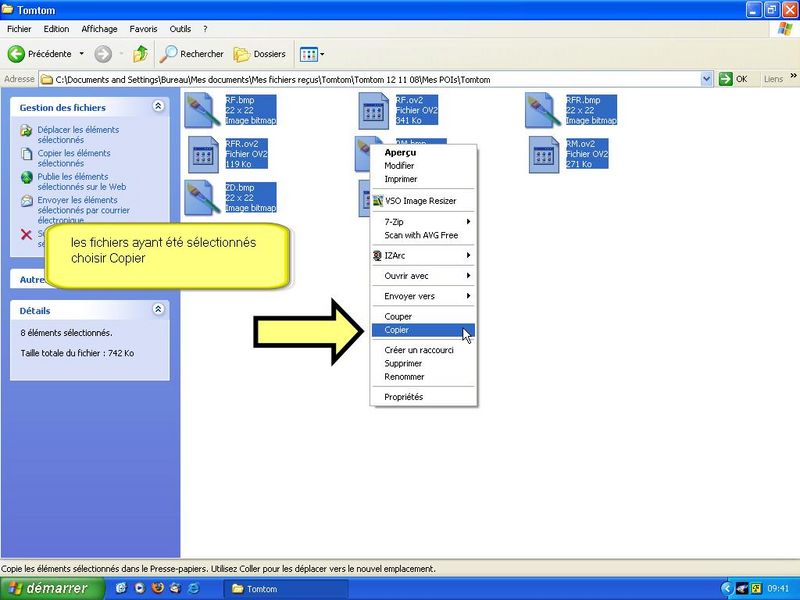Open the Précédente history dropdown arrow
Image resolution: width=800 pixels, height=600 pixels.
(81, 54)
